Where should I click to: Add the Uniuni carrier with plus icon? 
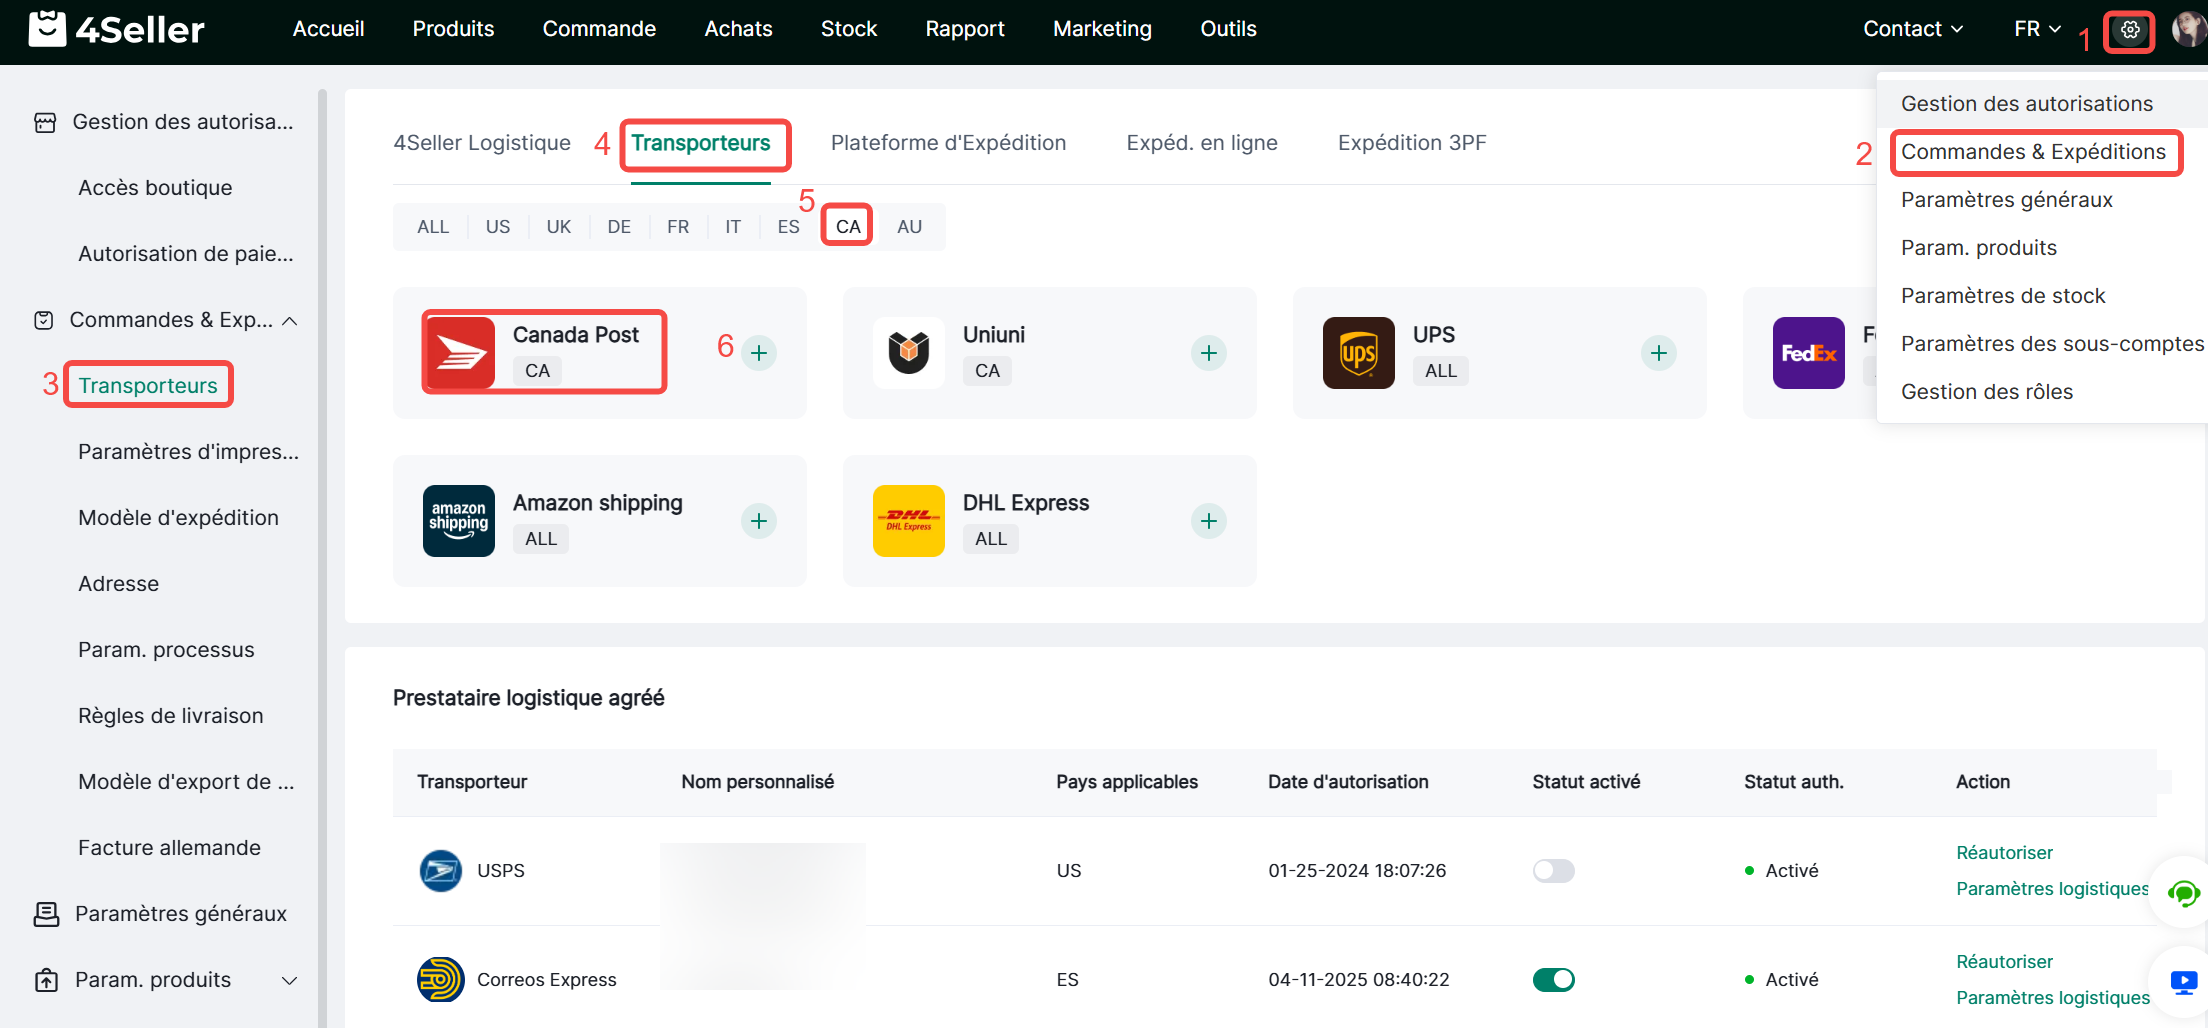(1208, 353)
